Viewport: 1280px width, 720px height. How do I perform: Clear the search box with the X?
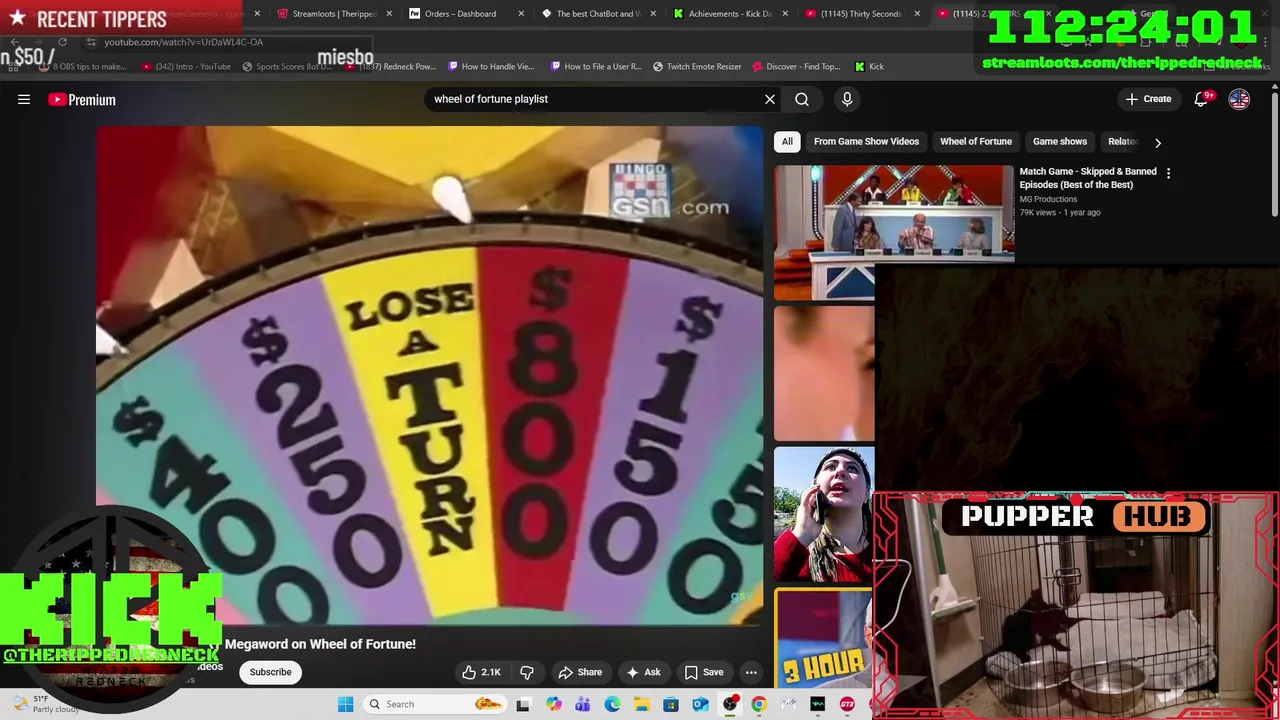point(770,99)
